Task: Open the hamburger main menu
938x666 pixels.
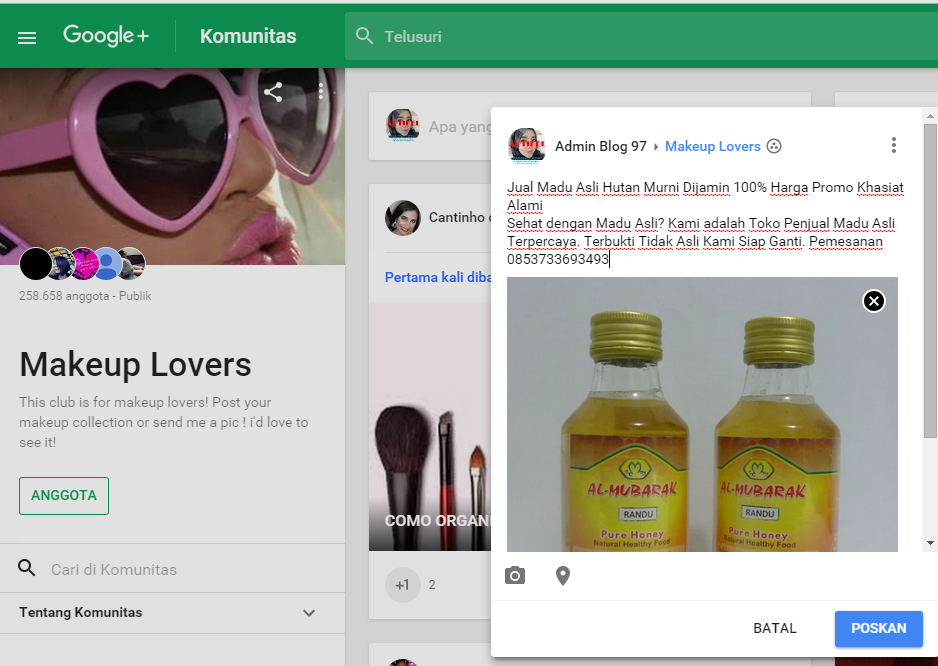Action: [27, 38]
